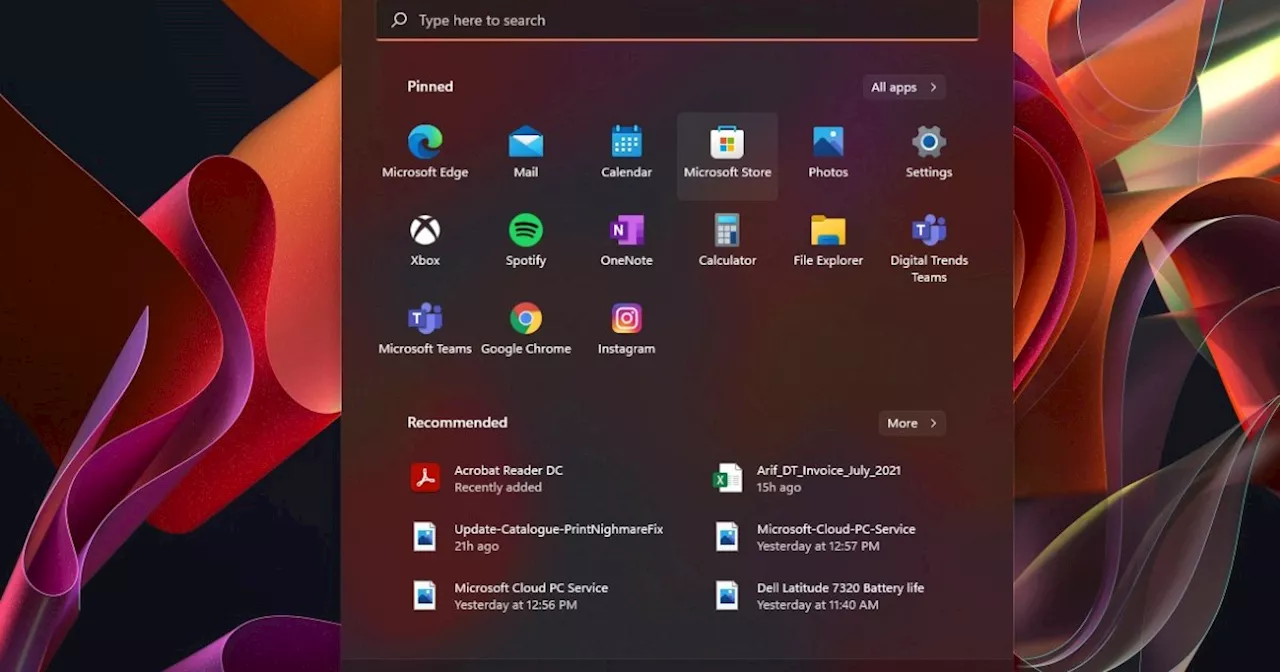
Task: Click the image icon beside Microsoft-Cloud-PC-Service
Action: coord(727,537)
